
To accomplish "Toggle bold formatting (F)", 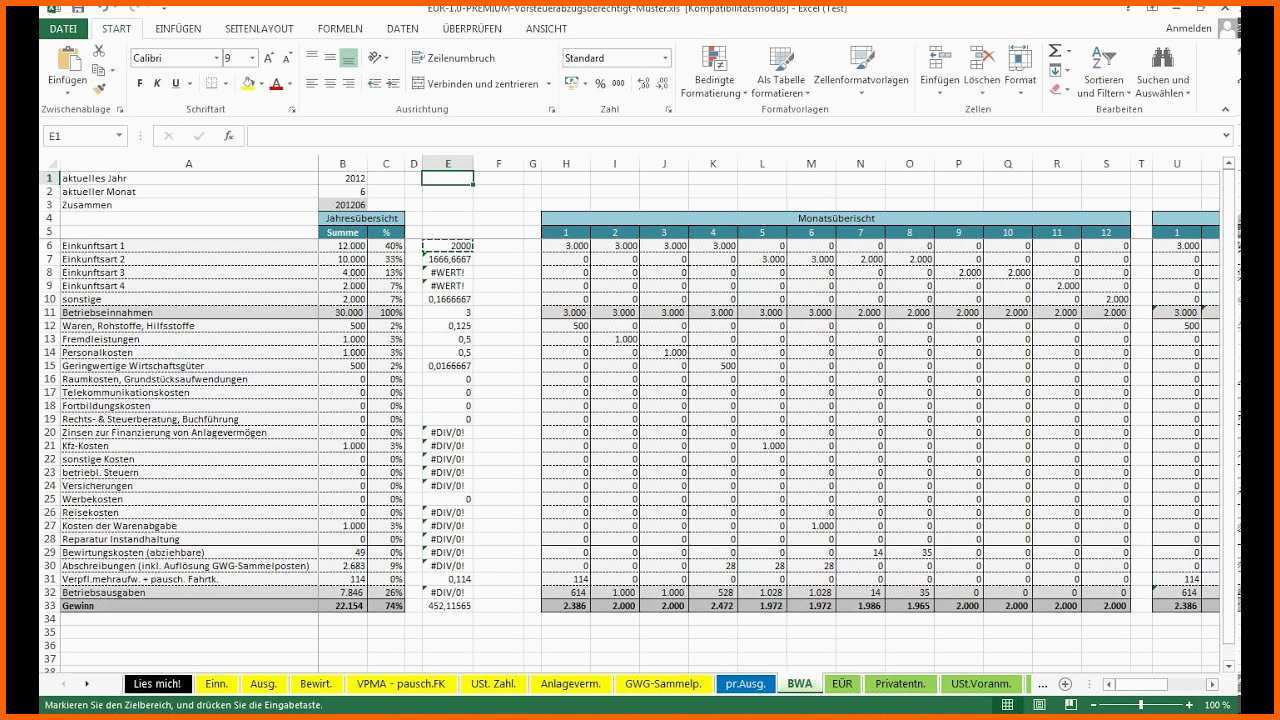I will tap(140, 84).
